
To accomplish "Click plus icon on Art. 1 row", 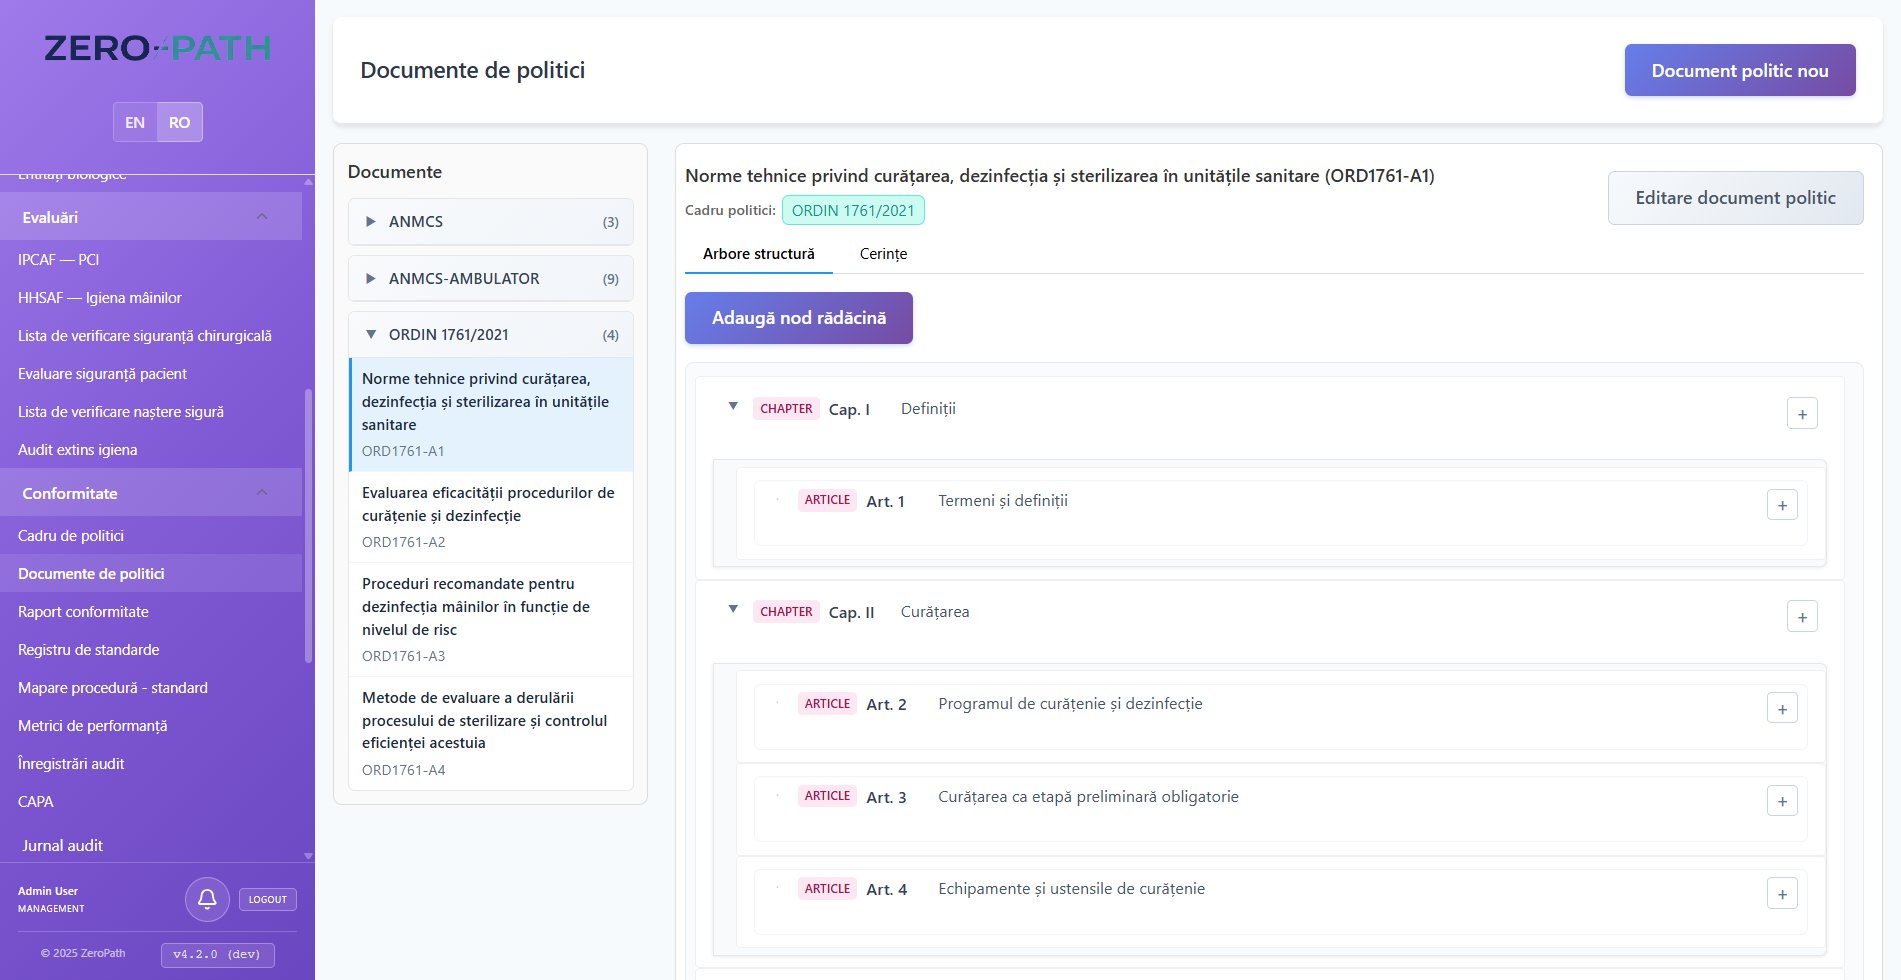I will click(1781, 506).
